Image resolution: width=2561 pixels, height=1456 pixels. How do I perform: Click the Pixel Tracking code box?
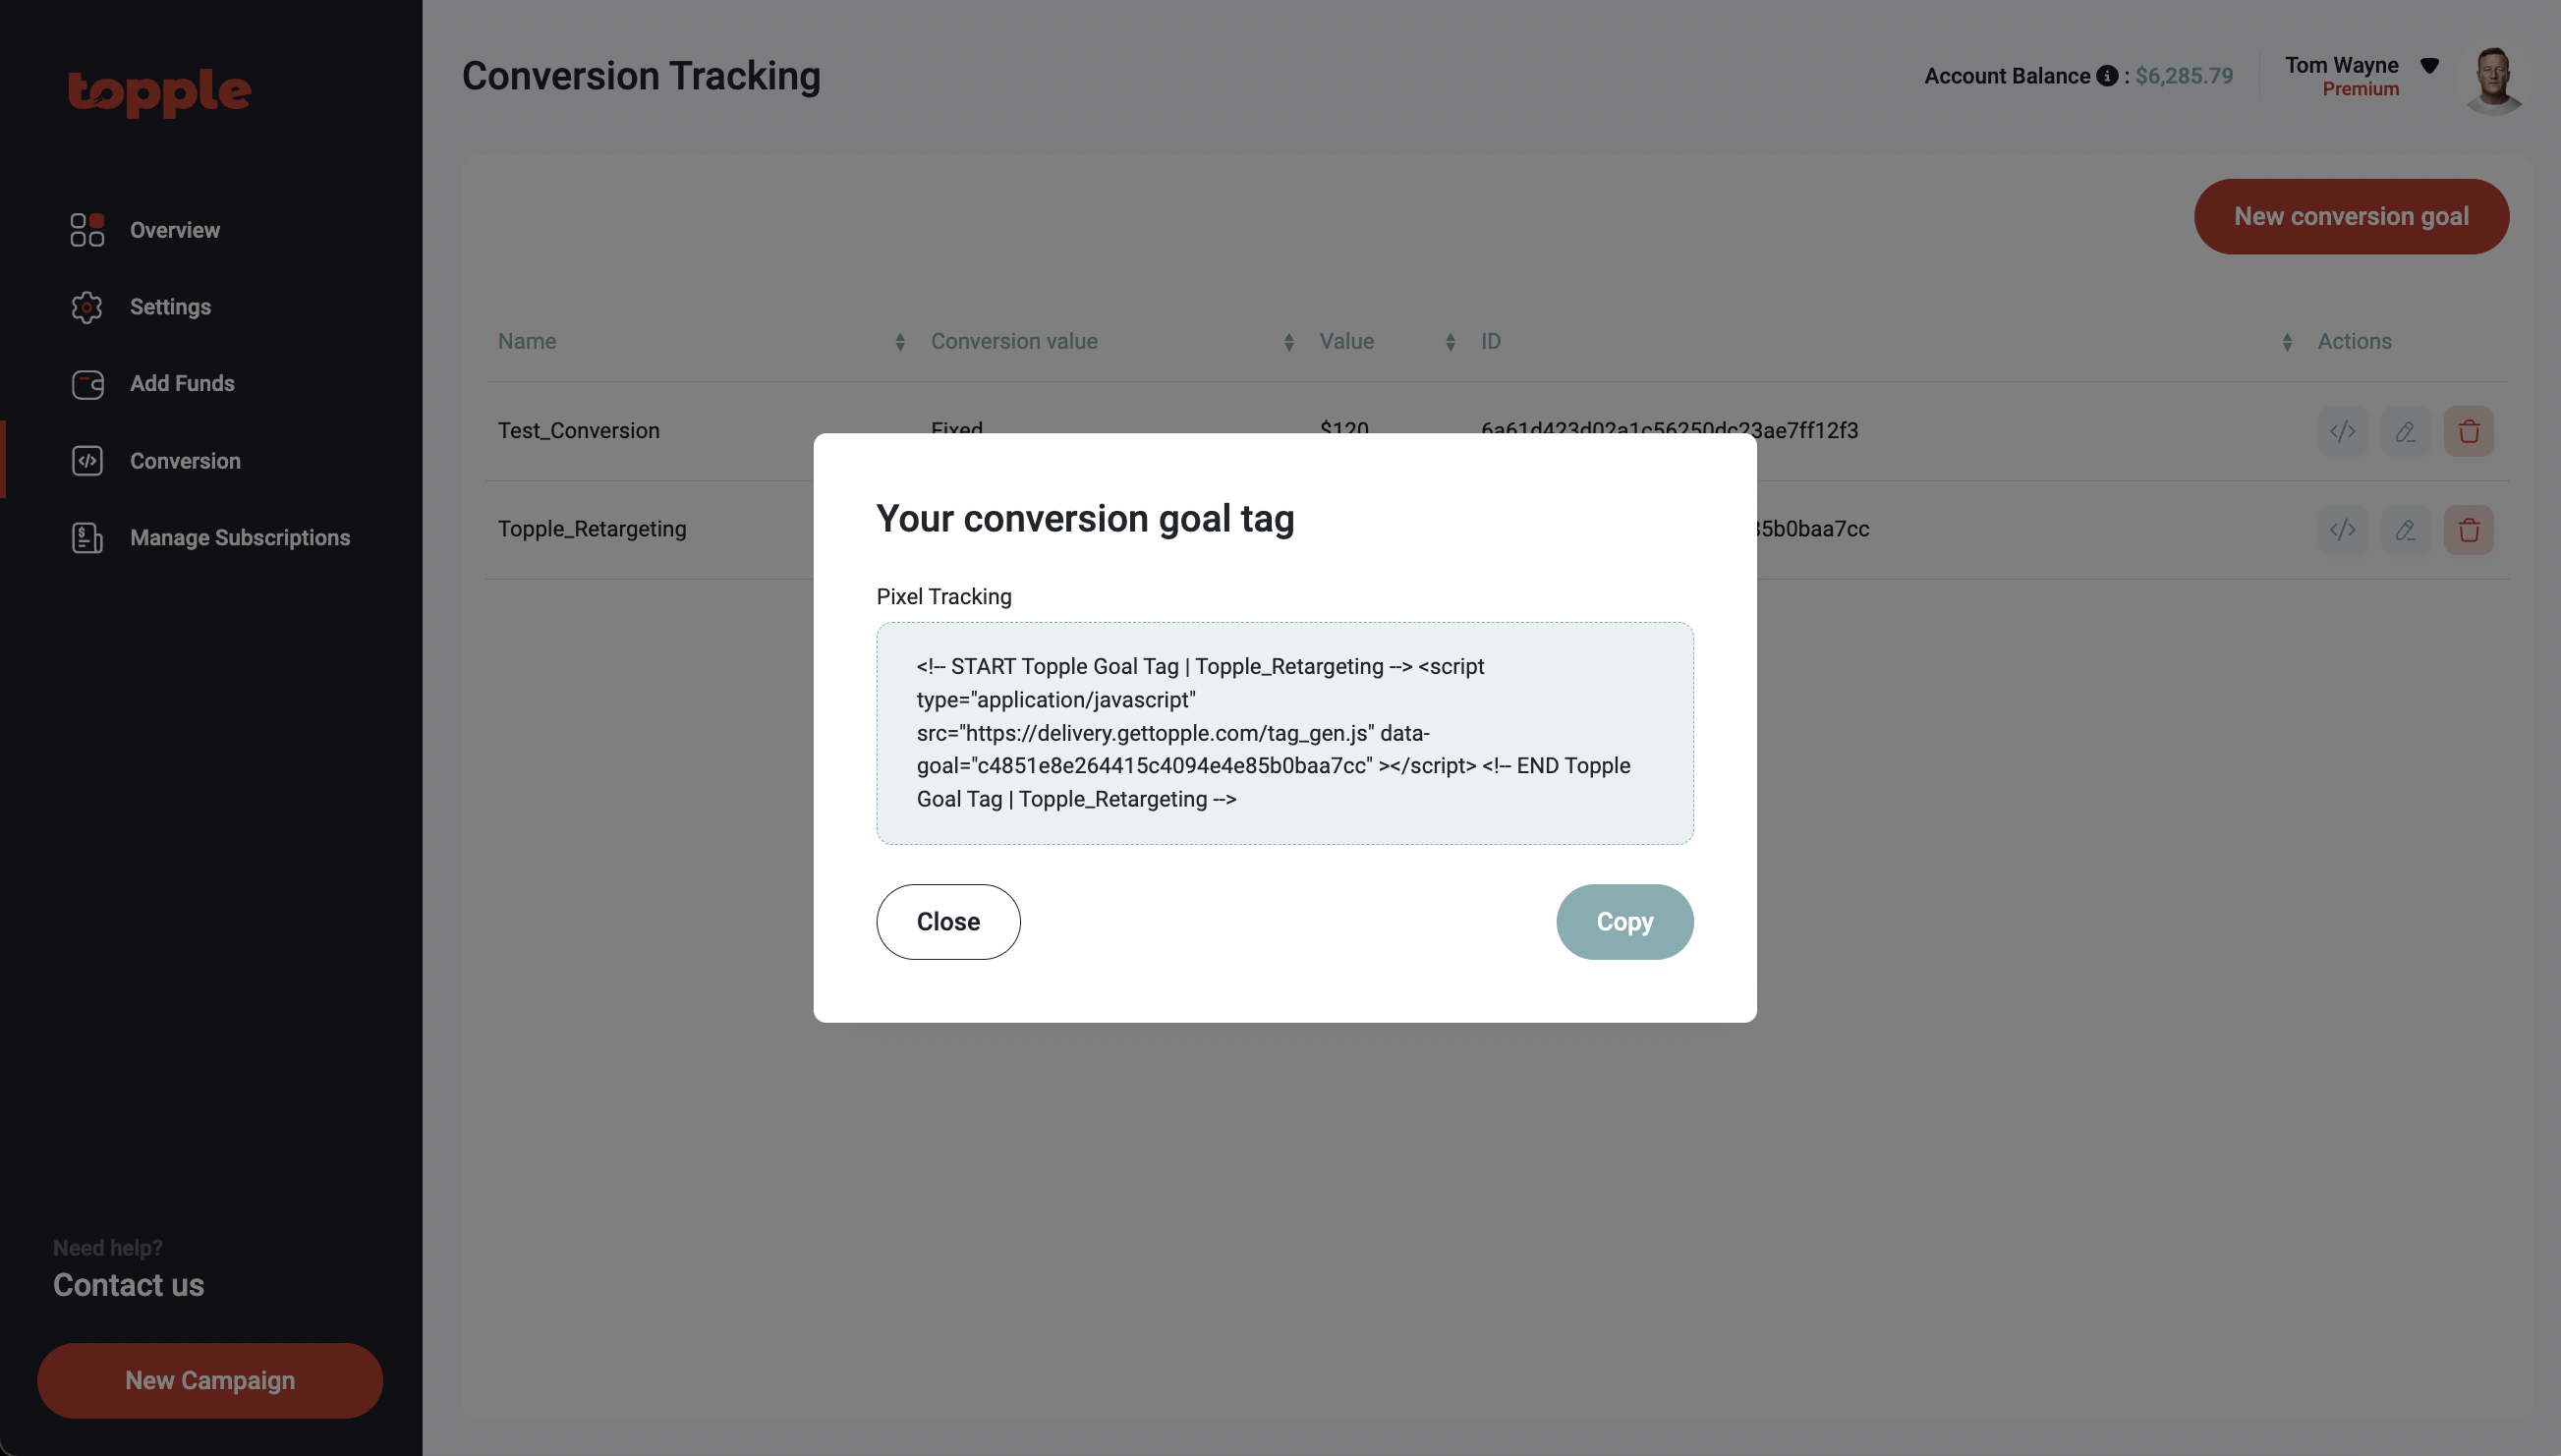pyautogui.click(x=1284, y=733)
